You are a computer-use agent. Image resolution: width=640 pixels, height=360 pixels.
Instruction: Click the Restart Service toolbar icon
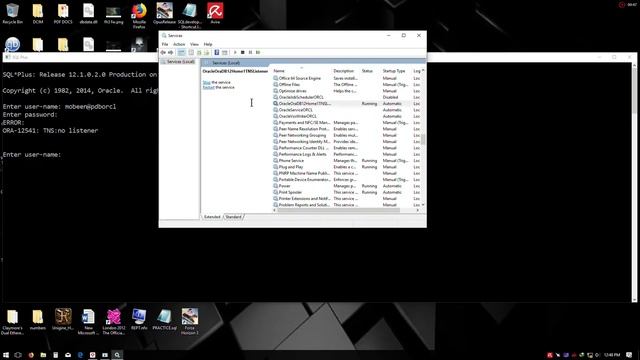[258, 52]
